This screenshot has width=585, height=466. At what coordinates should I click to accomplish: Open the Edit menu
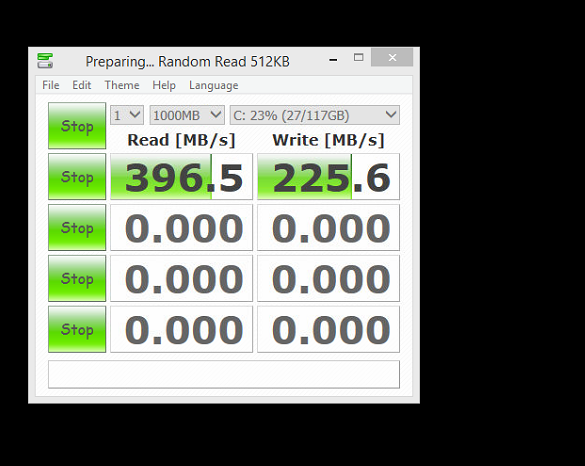click(82, 85)
